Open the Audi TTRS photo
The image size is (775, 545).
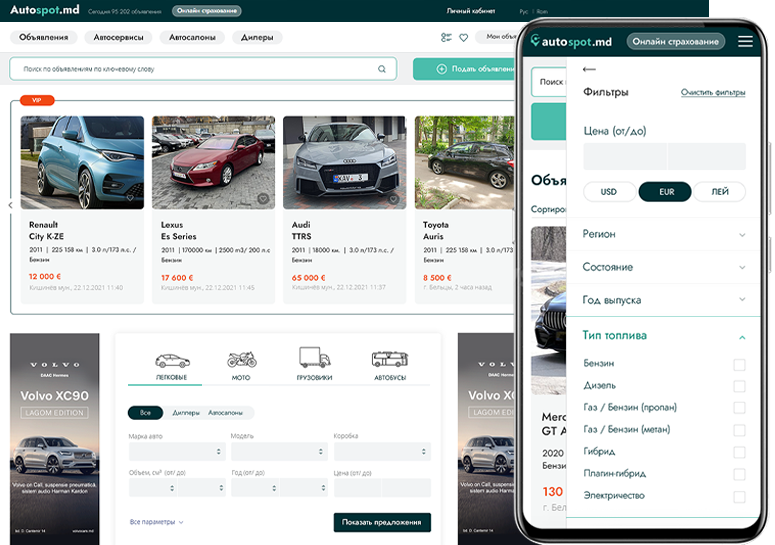pyautogui.click(x=344, y=163)
